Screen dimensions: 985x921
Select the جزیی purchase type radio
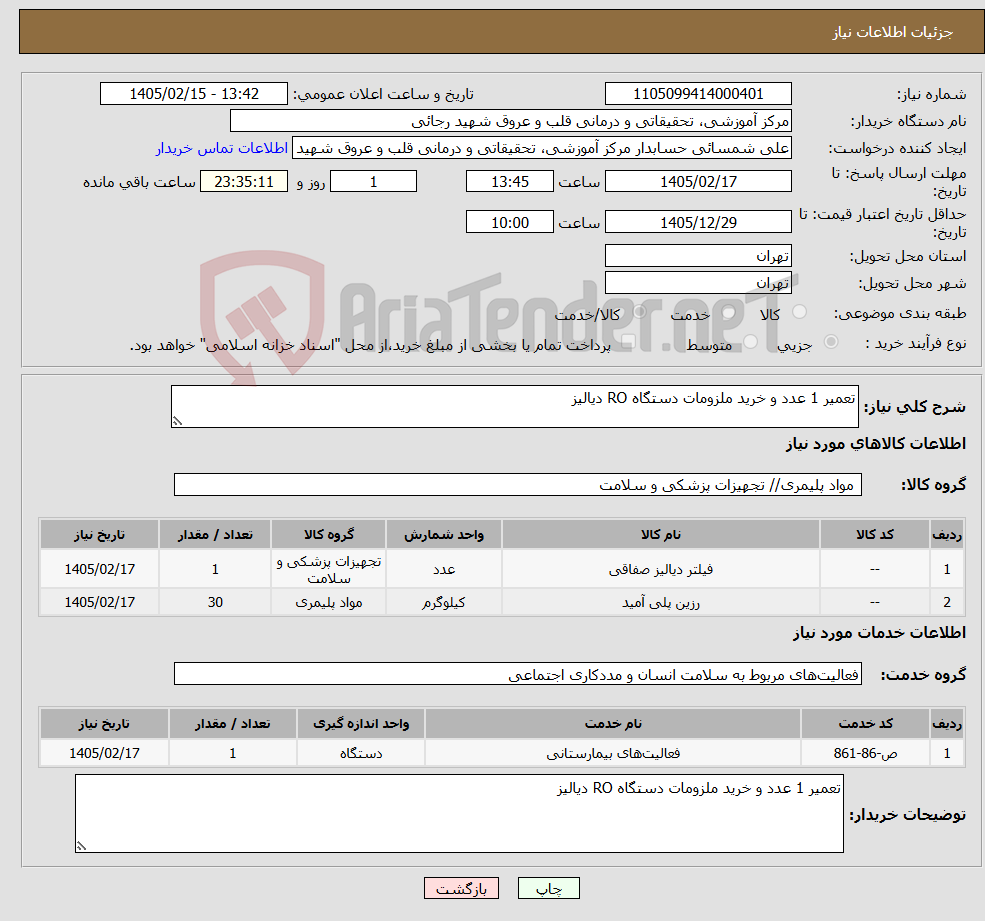tap(831, 342)
